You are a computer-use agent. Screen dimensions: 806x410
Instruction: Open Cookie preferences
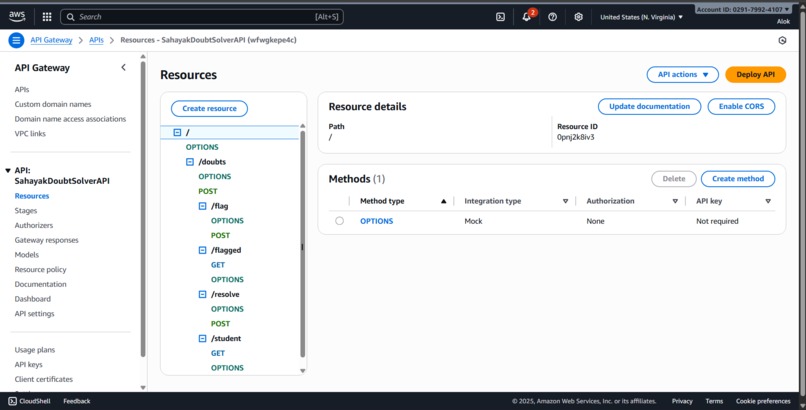(x=763, y=401)
